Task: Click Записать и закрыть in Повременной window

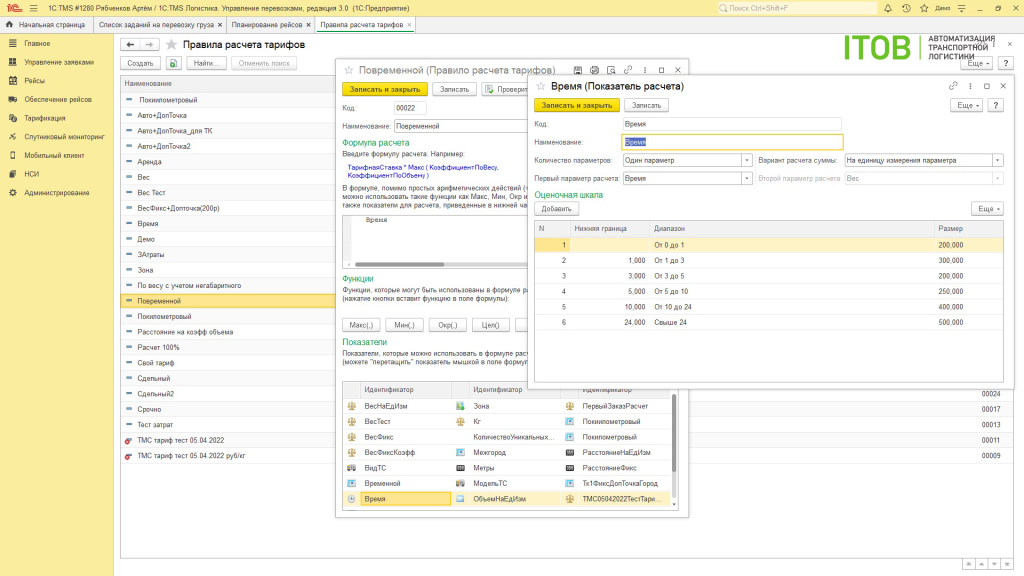Action: tap(385, 89)
